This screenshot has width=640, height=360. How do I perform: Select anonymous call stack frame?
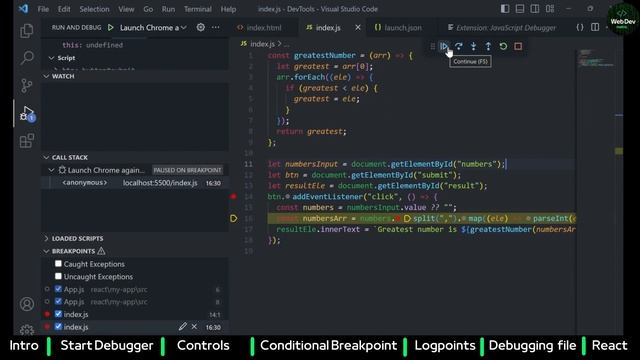click(x=135, y=183)
